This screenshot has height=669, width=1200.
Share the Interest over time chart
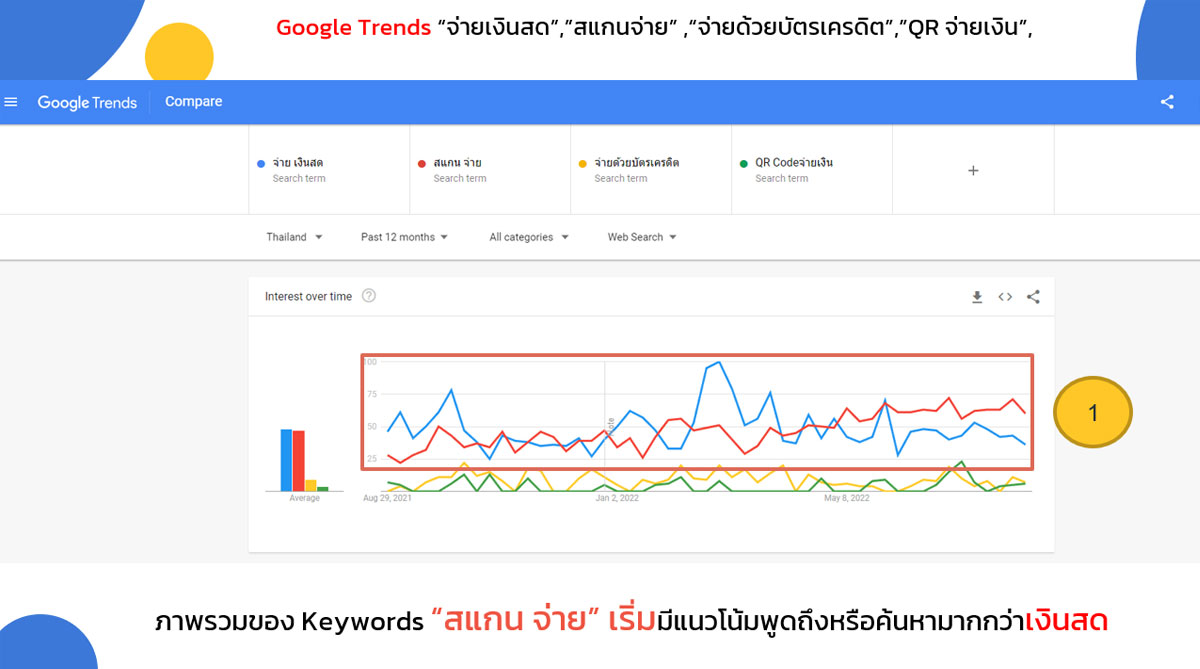coord(1033,297)
